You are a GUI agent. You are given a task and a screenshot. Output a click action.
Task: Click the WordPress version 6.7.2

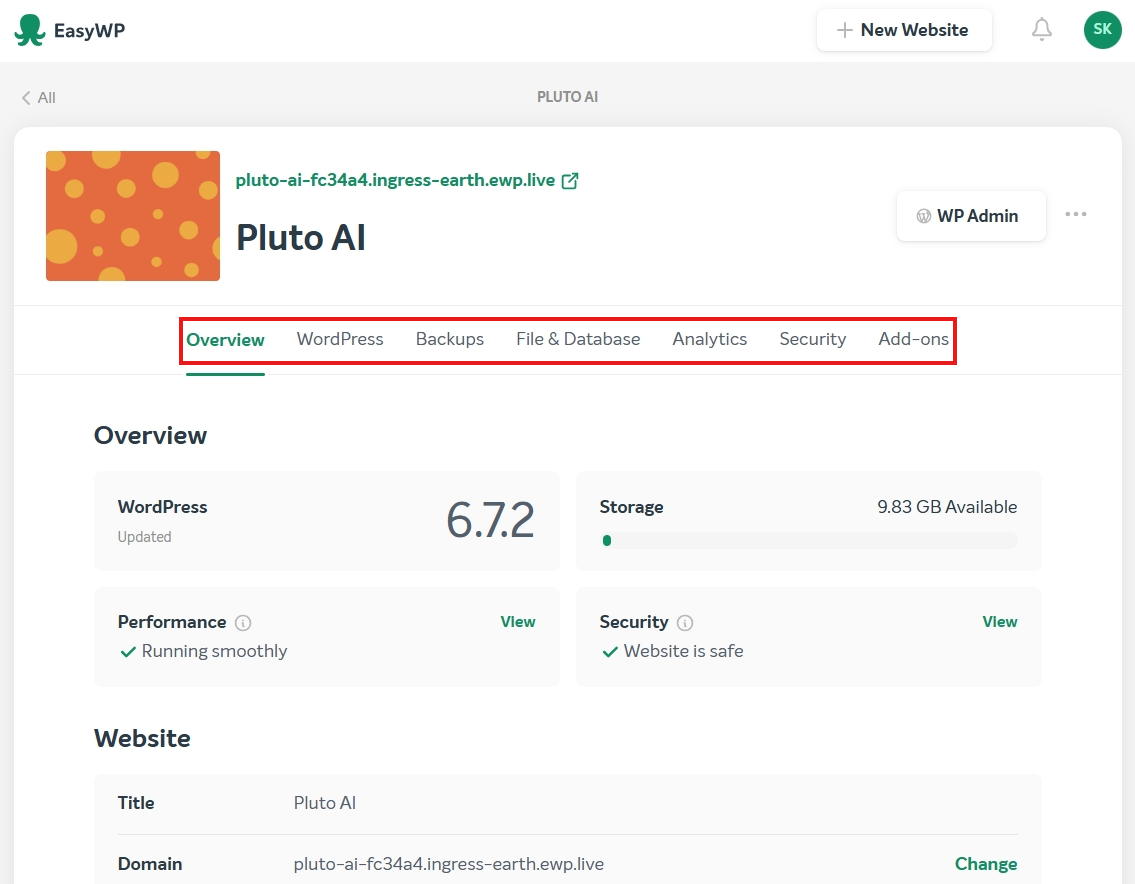pyautogui.click(x=490, y=521)
